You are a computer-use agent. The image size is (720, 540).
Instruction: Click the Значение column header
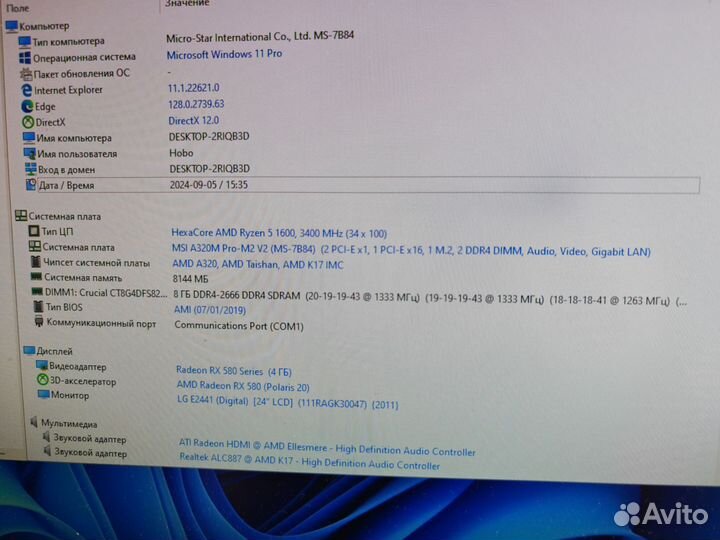(187, 3)
